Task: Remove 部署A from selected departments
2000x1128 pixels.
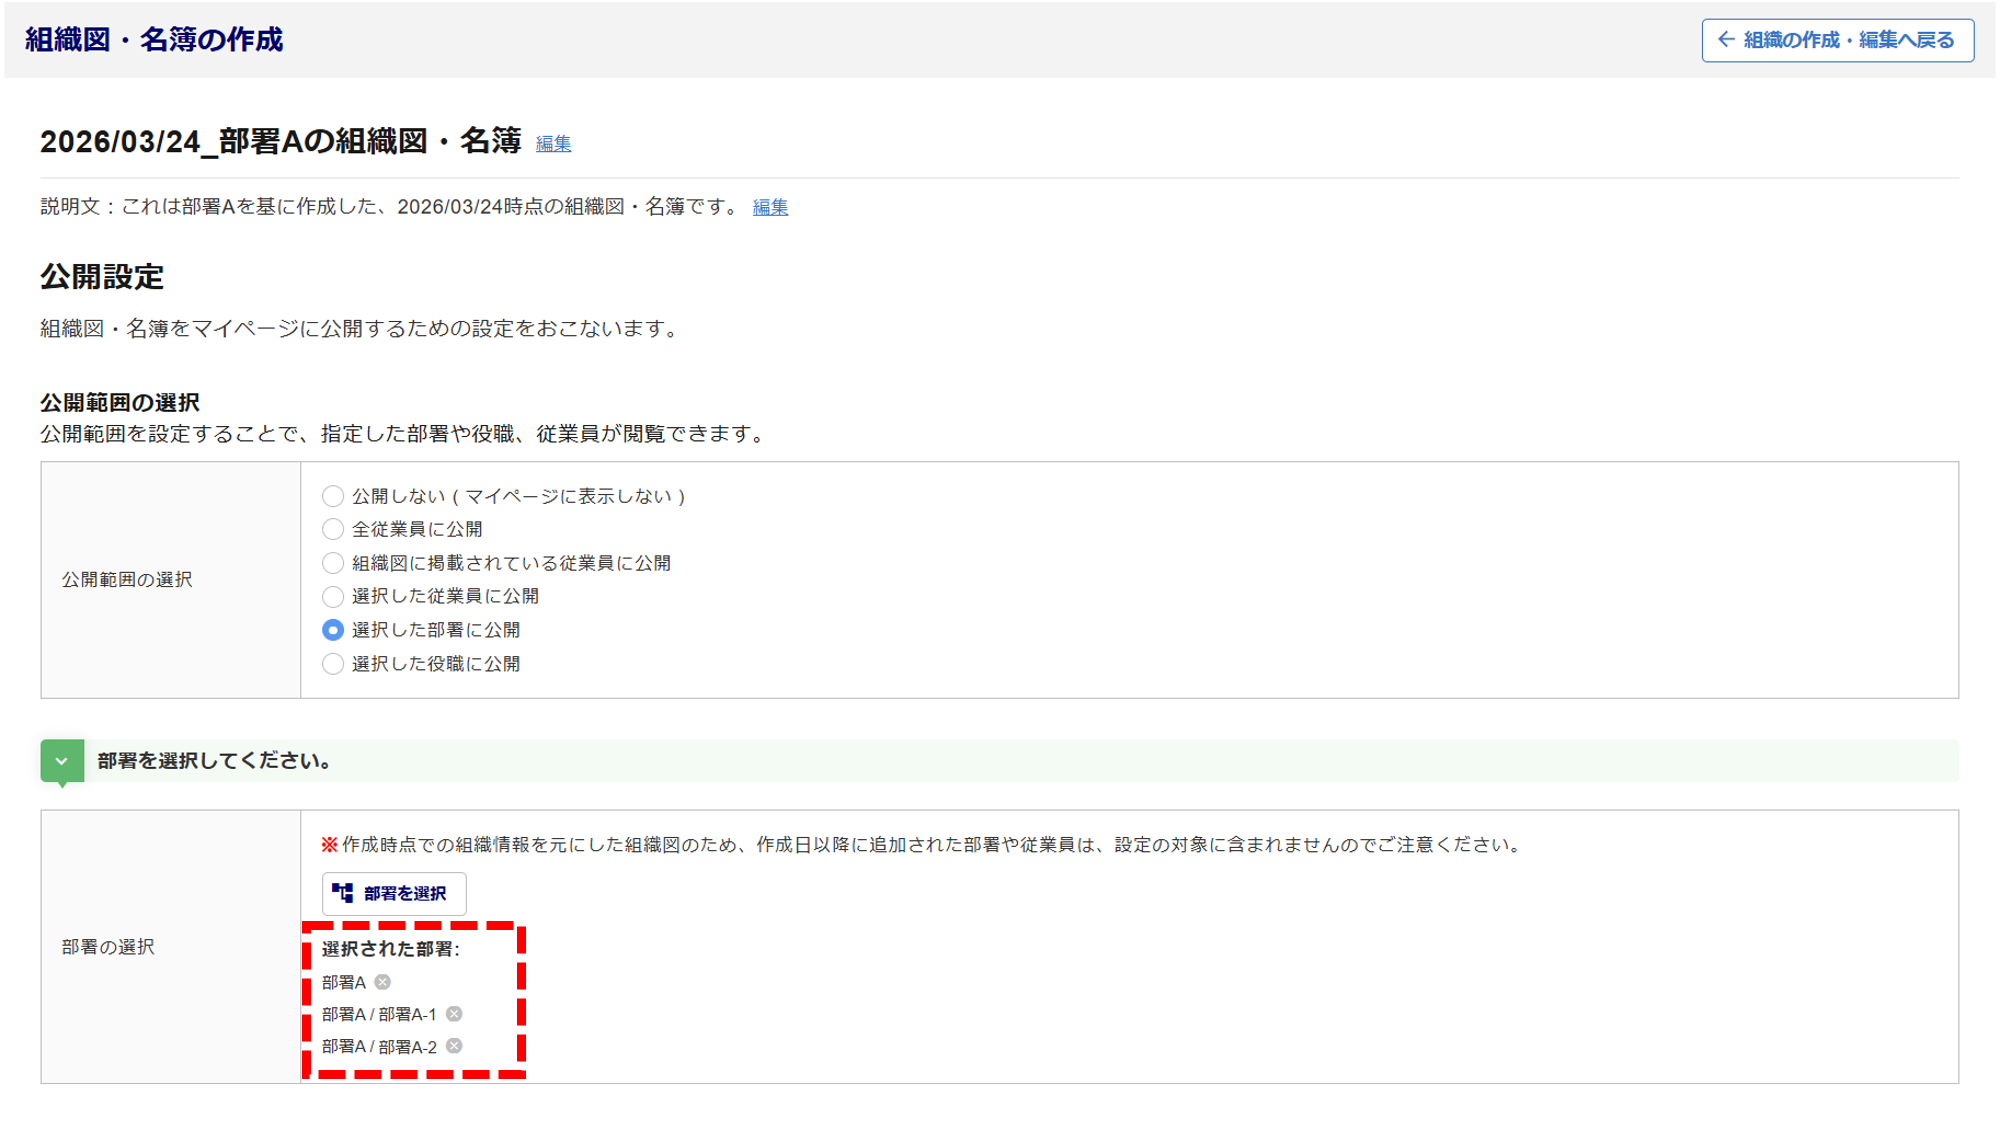Action: pos(383,982)
